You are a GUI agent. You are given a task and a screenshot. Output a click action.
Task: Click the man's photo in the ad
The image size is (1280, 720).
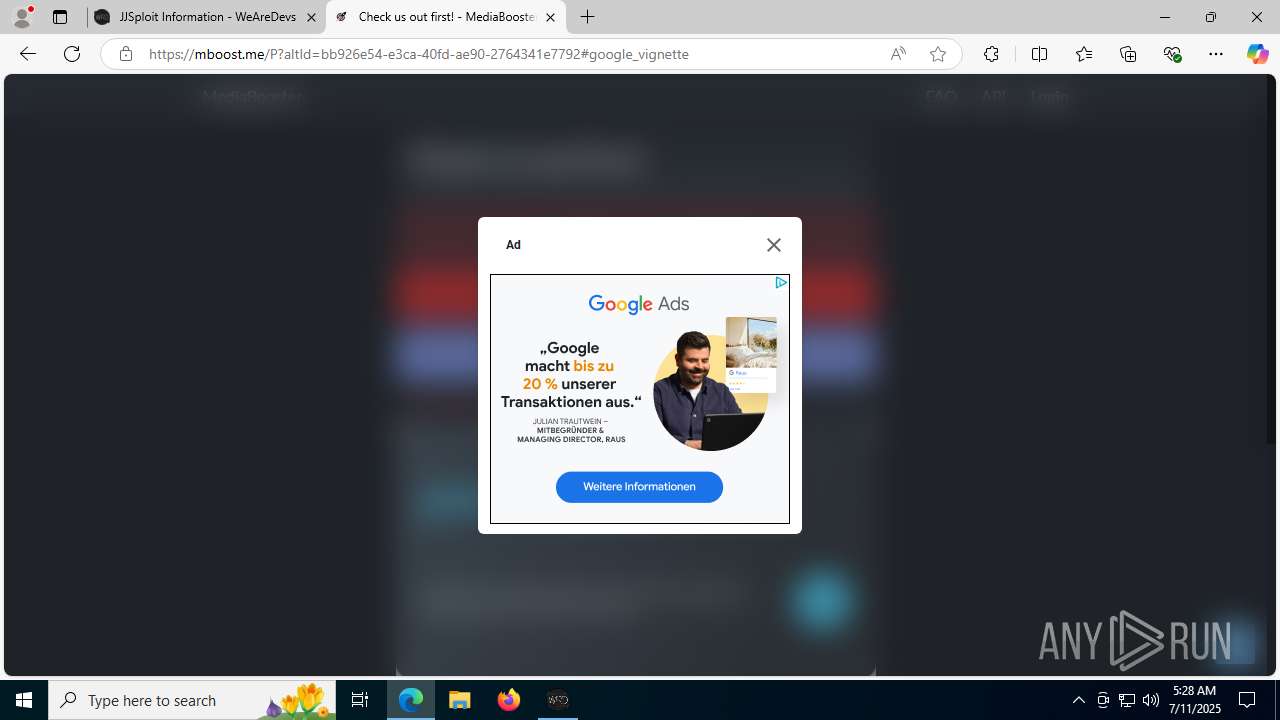point(710,392)
